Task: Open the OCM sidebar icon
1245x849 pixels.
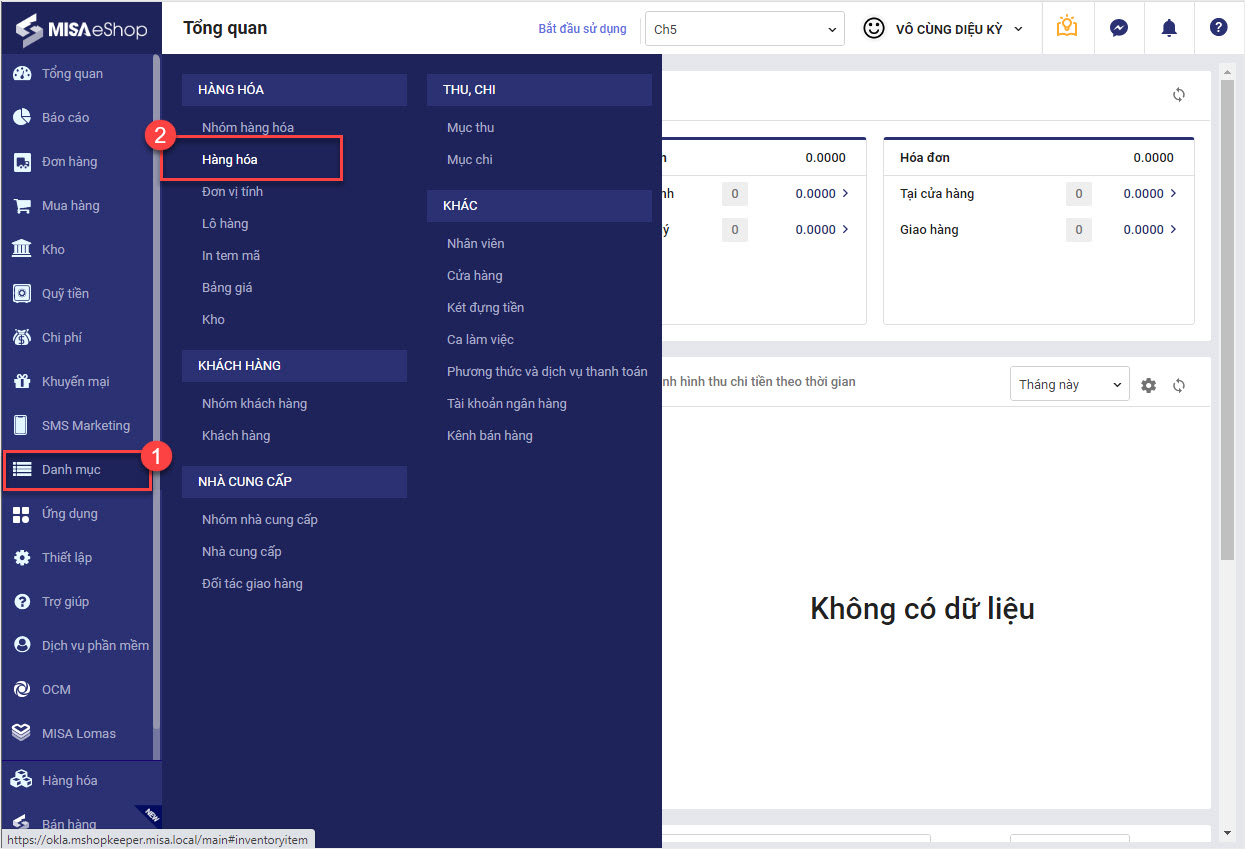Action: tap(21, 690)
